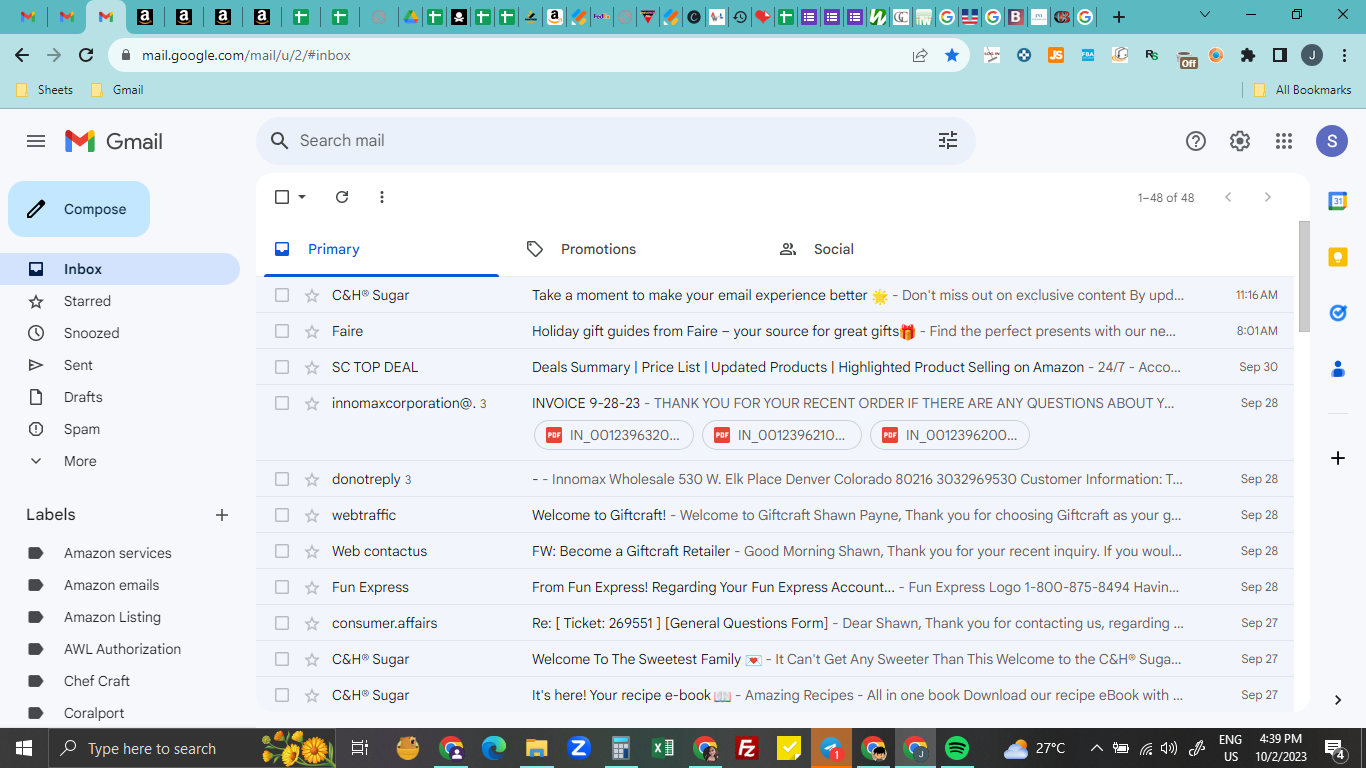Open the C&H Sugar email received 11:16 AM
1366x768 pixels.
pyautogui.click(x=775, y=295)
